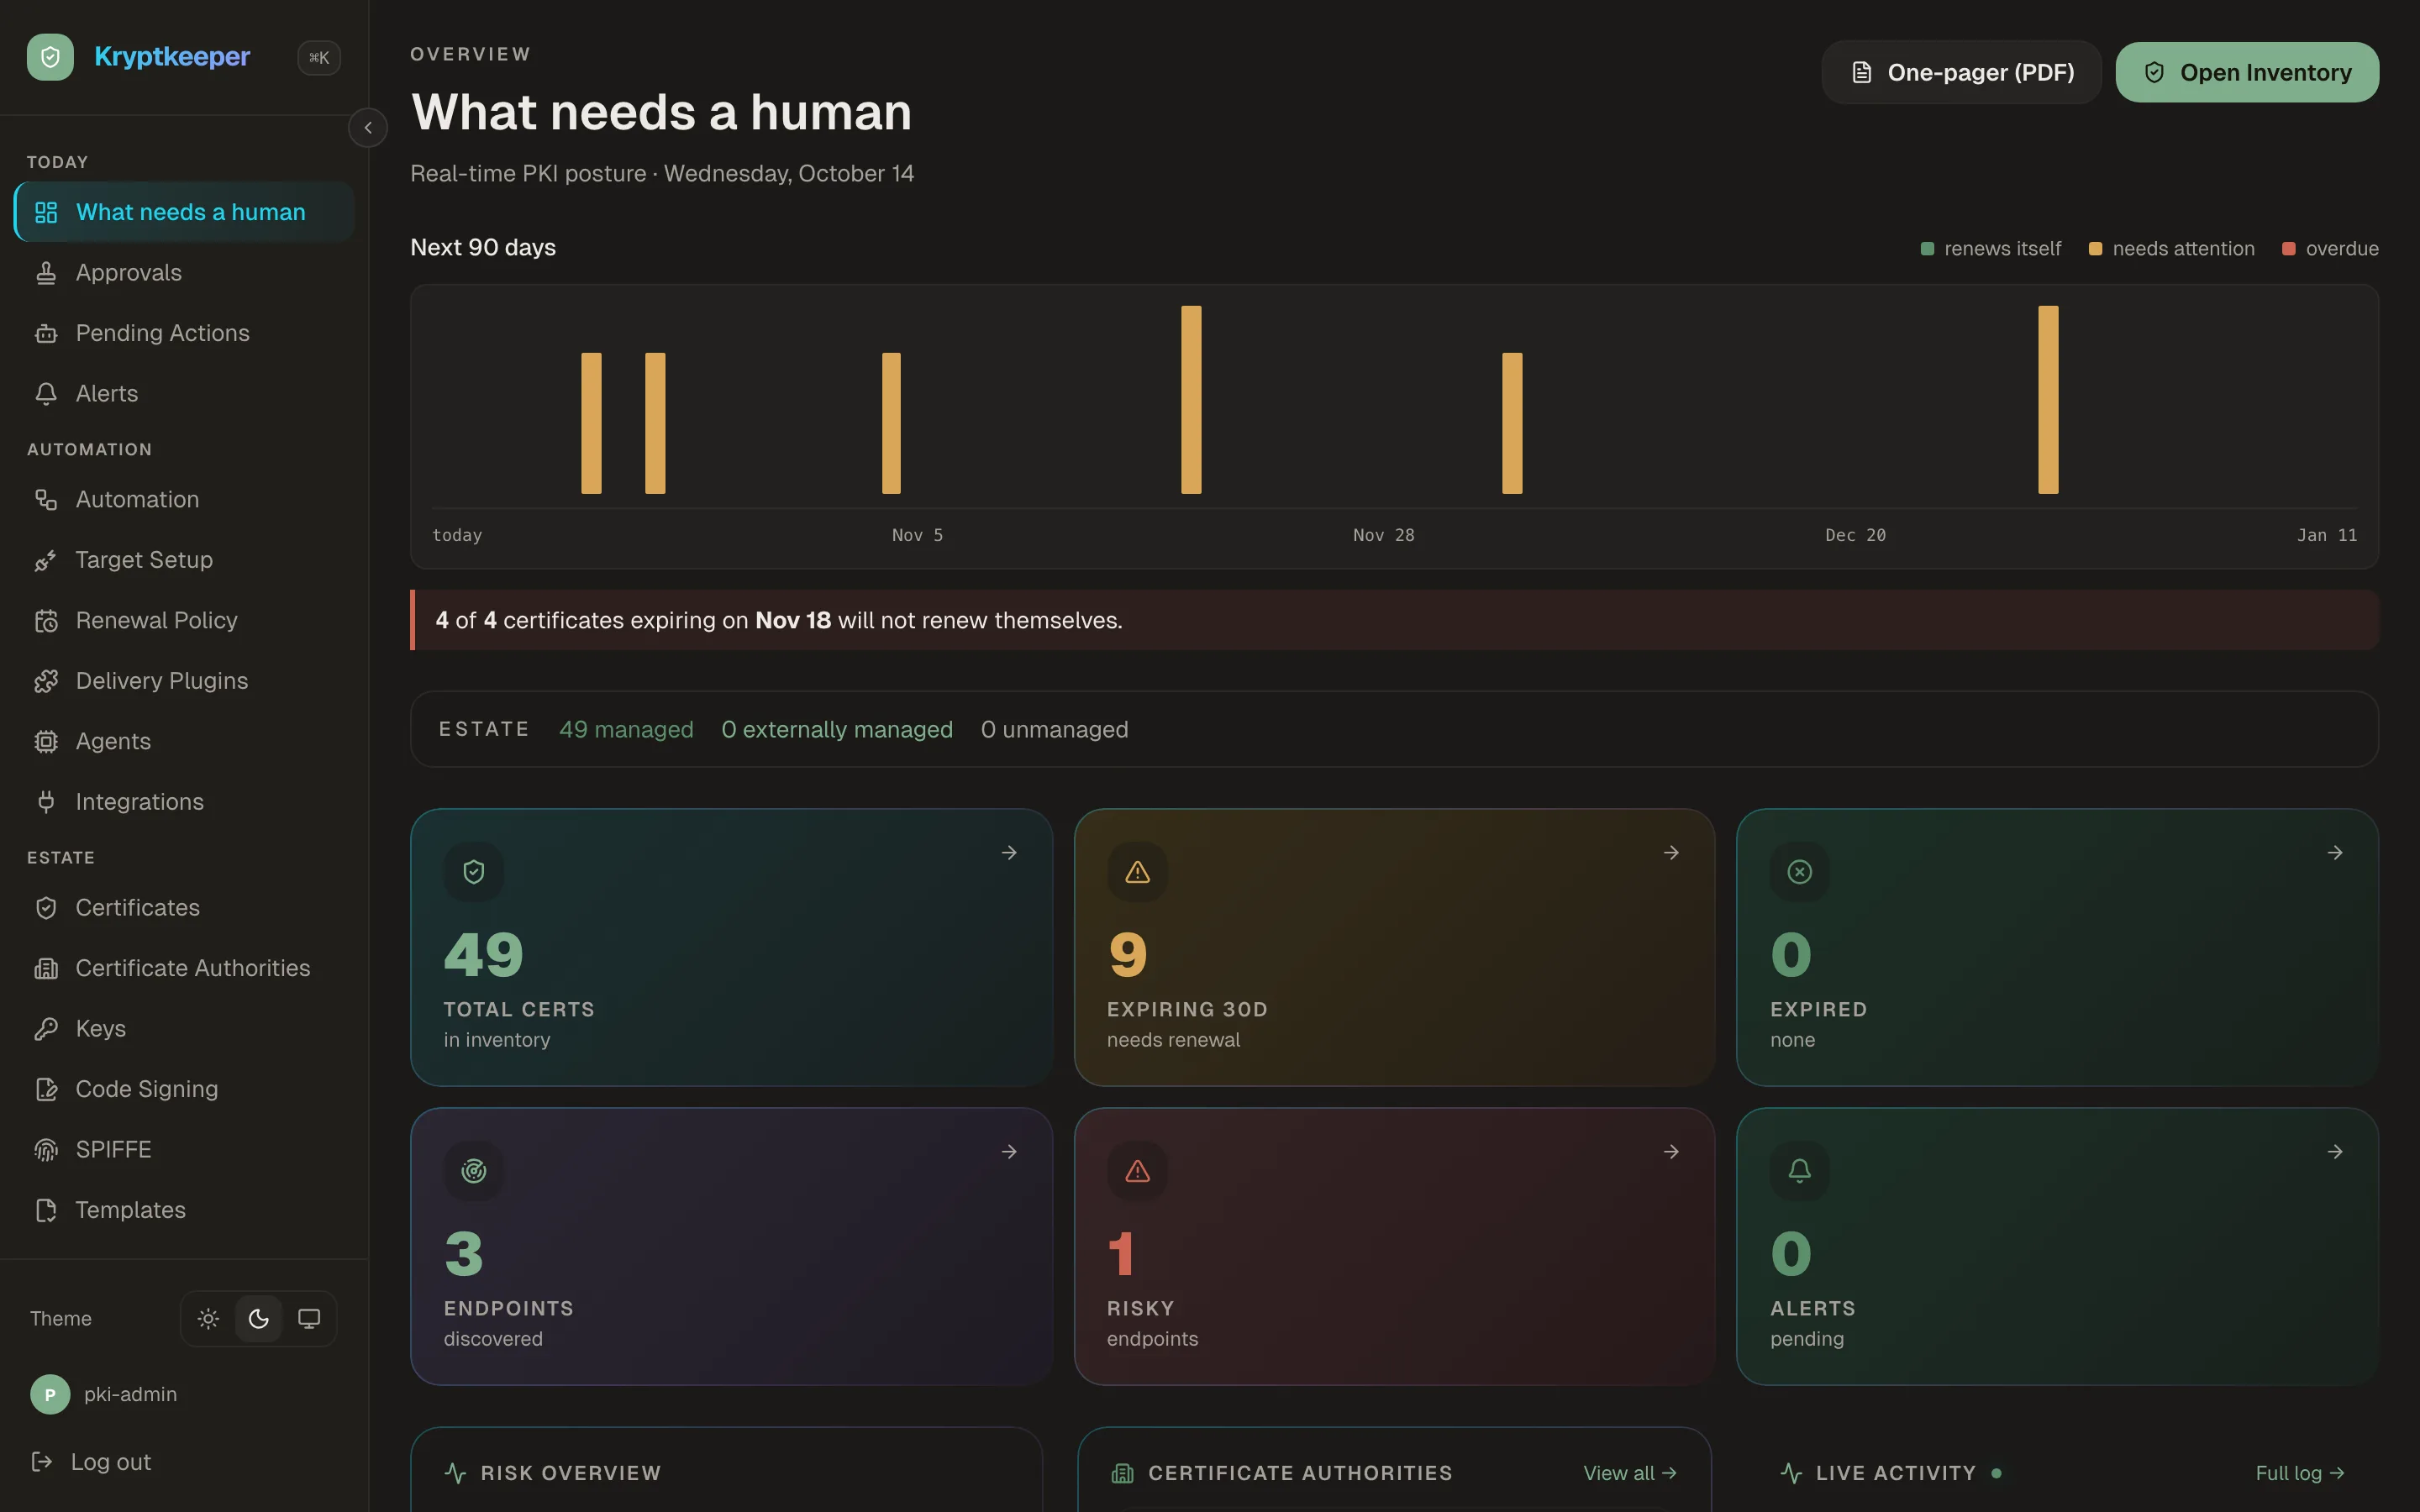This screenshot has width=2420, height=1512.
Task: Click the Renewal Policy calendar icon
Action: pyautogui.click(x=46, y=620)
